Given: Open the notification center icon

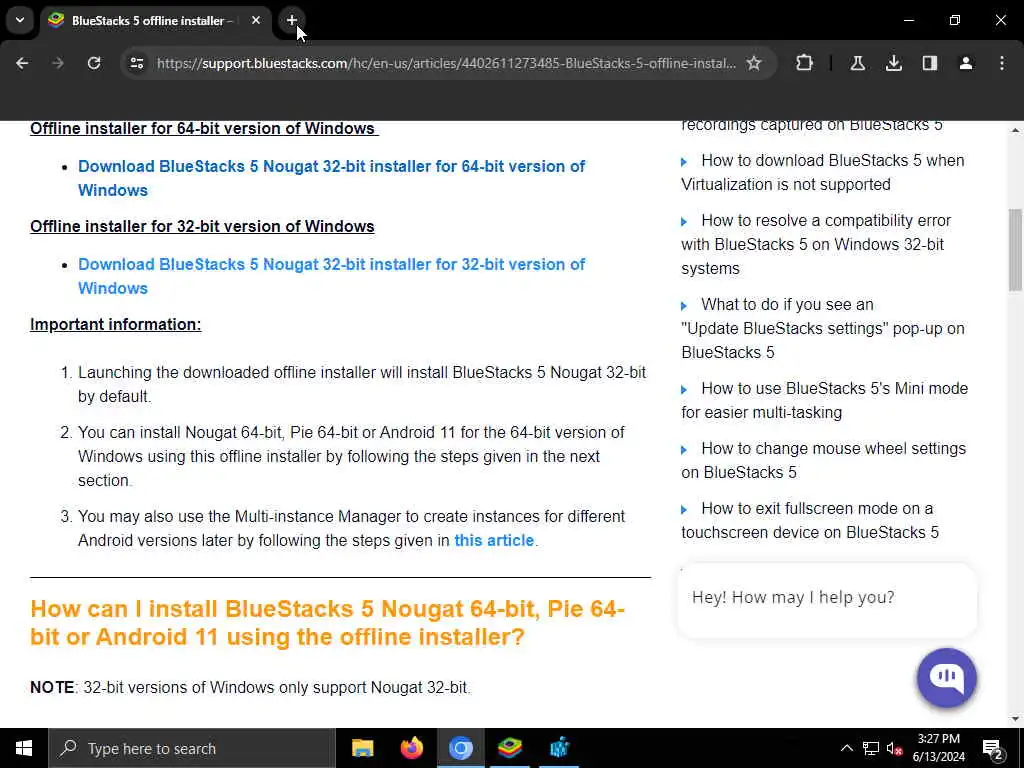Looking at the screenshot, I should click(x=992, y=748).
